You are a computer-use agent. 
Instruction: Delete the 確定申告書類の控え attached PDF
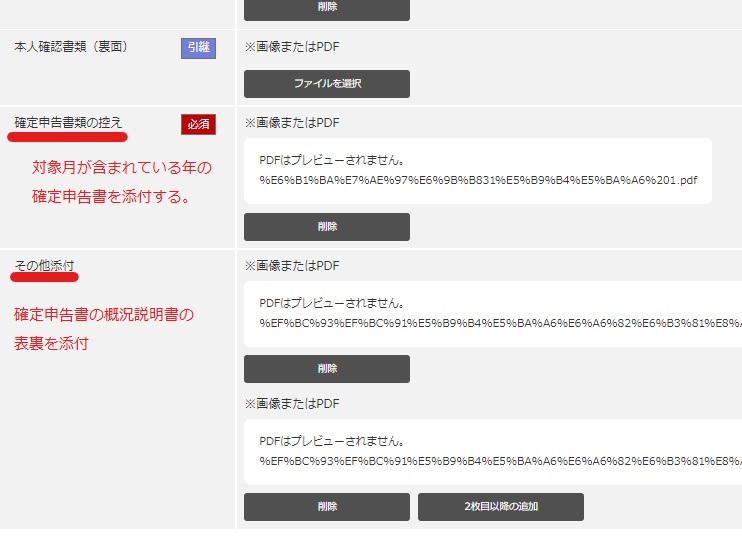pyautogui.click(x=327, y=227)
